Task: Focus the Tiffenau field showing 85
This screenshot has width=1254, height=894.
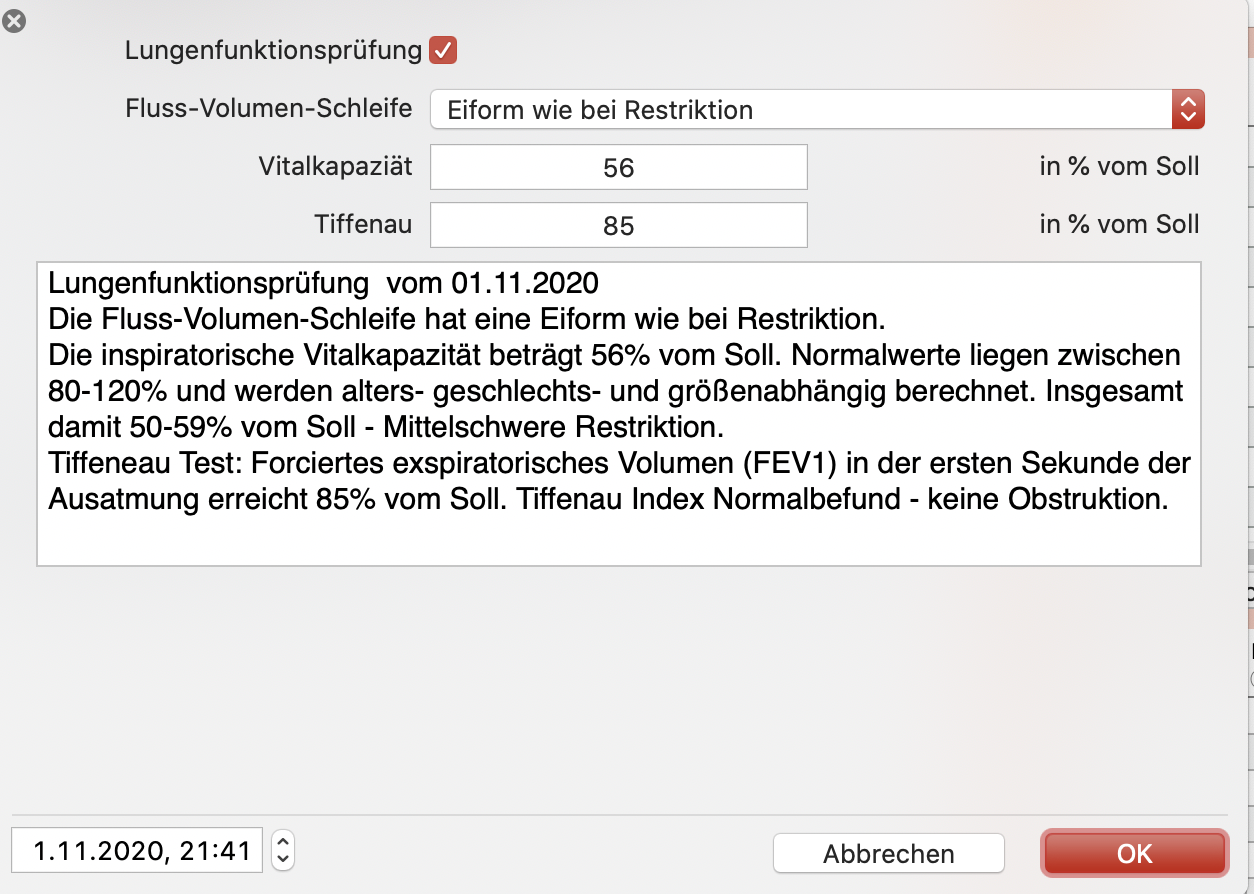Action: [618, 225]
